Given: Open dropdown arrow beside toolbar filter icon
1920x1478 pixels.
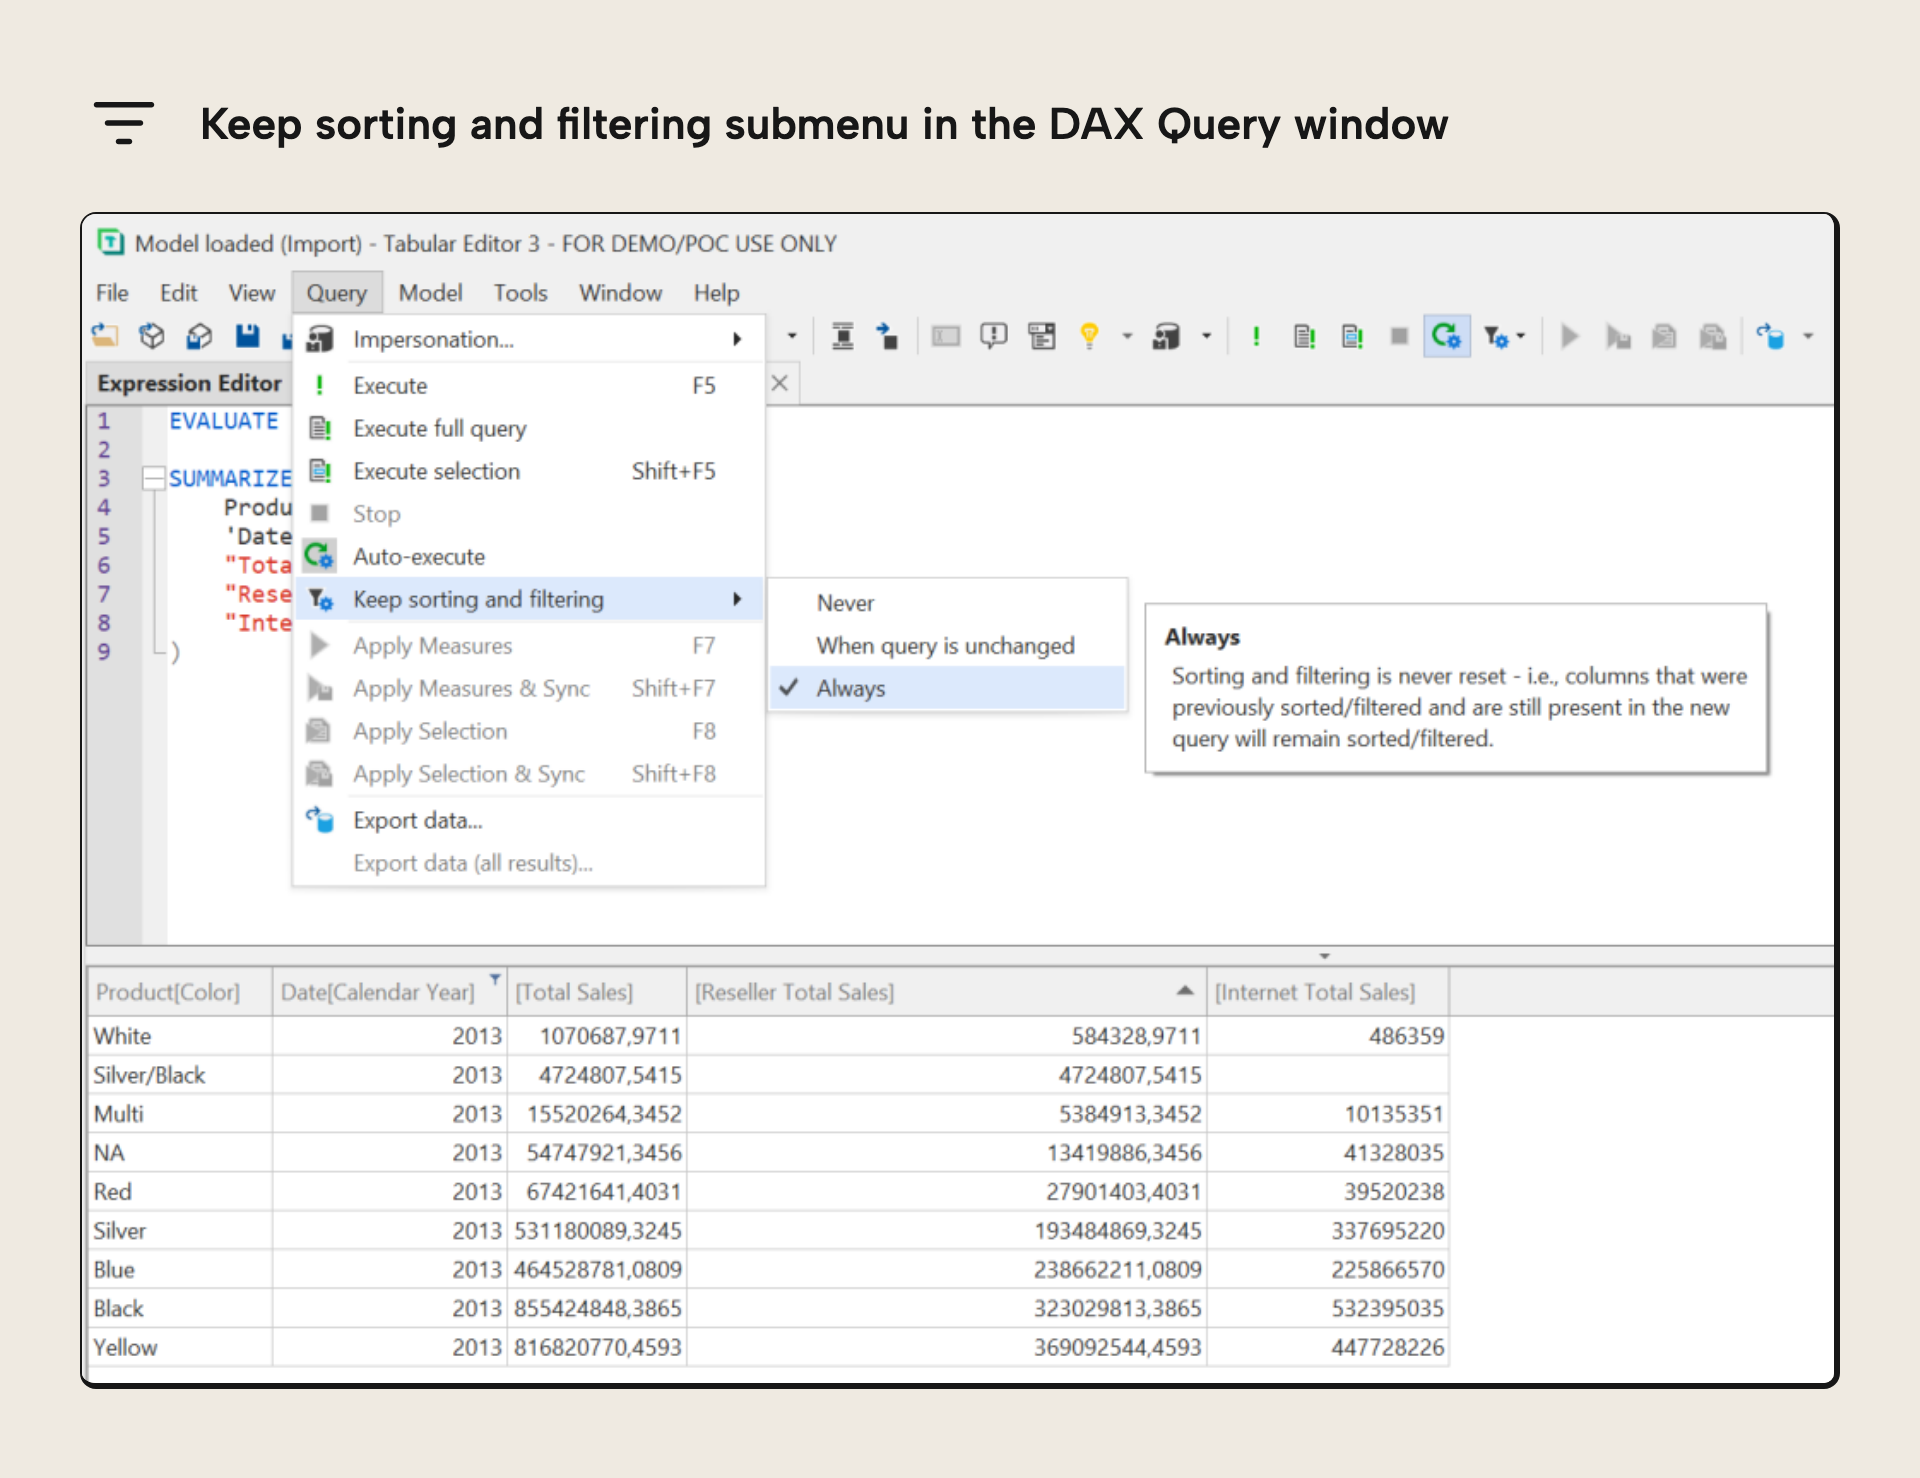Looking at the screenshot, I should pyautogui.click(x=1521, y=337).
